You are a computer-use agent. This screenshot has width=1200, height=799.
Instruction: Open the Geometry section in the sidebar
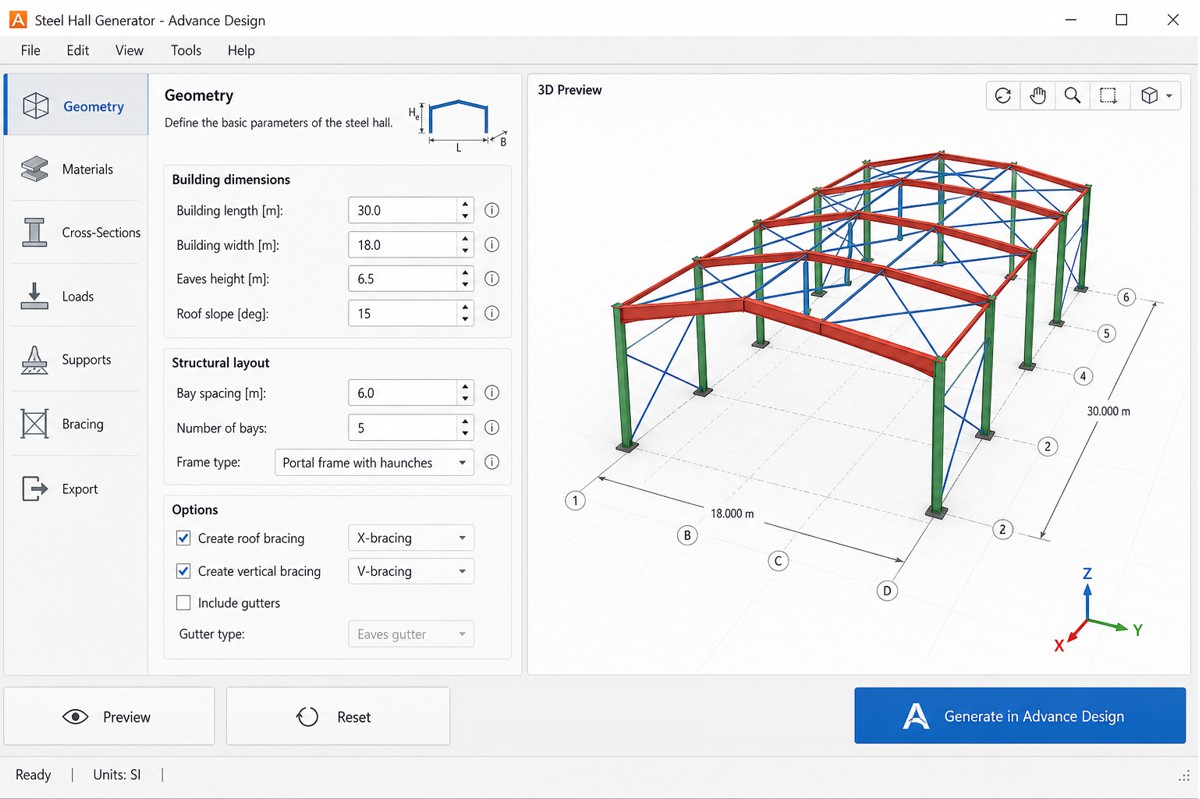pyautogui.click(x=76, y=105)
